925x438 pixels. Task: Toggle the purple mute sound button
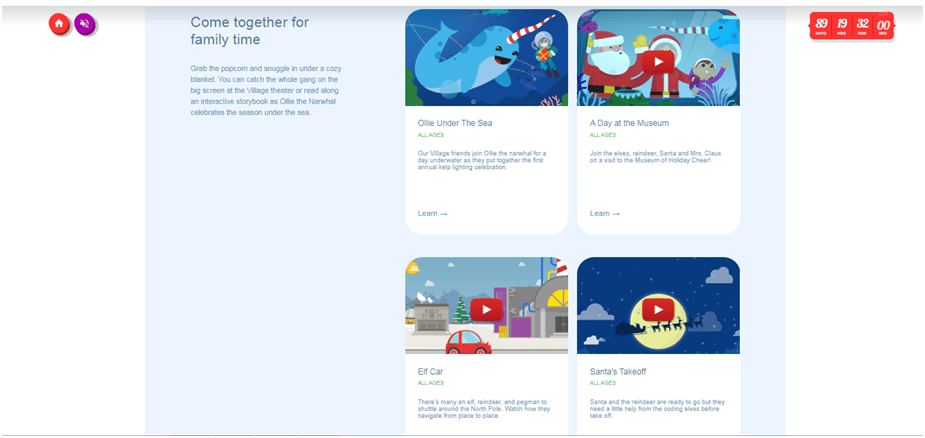85,24
